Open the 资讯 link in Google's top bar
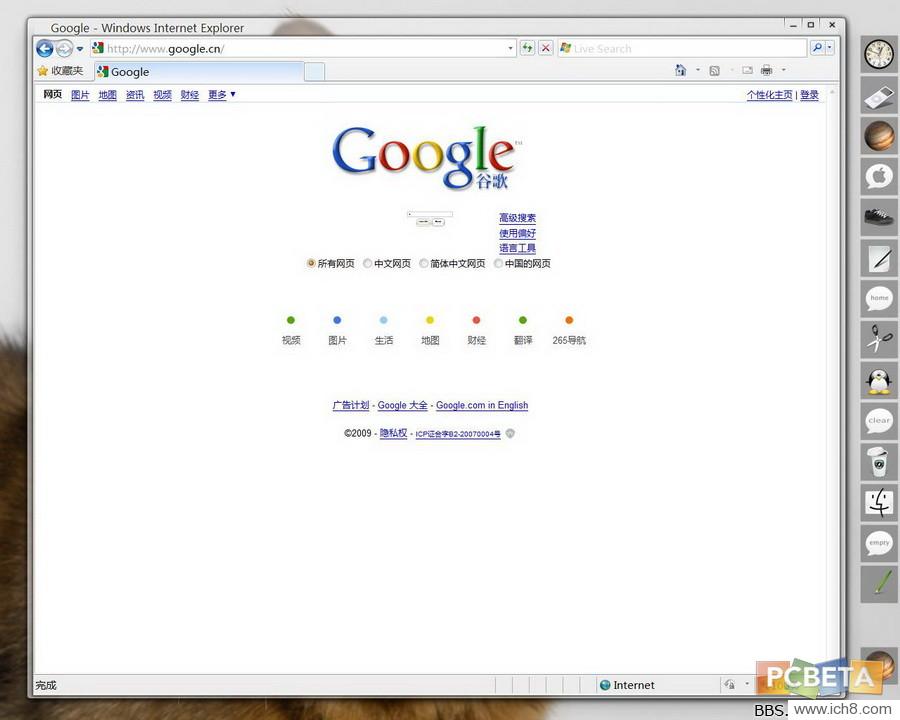The image size is (900, 720). pos(135,95)
